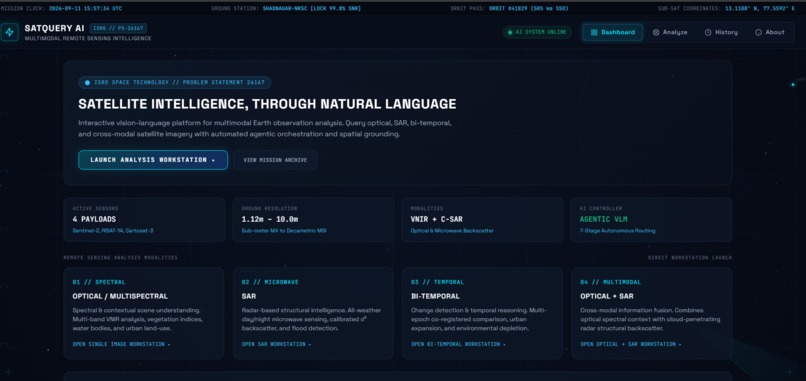Click Shadnagar-NRSC ground station text
The width and height of the screenshot is (806, 381).
[312, 9]
